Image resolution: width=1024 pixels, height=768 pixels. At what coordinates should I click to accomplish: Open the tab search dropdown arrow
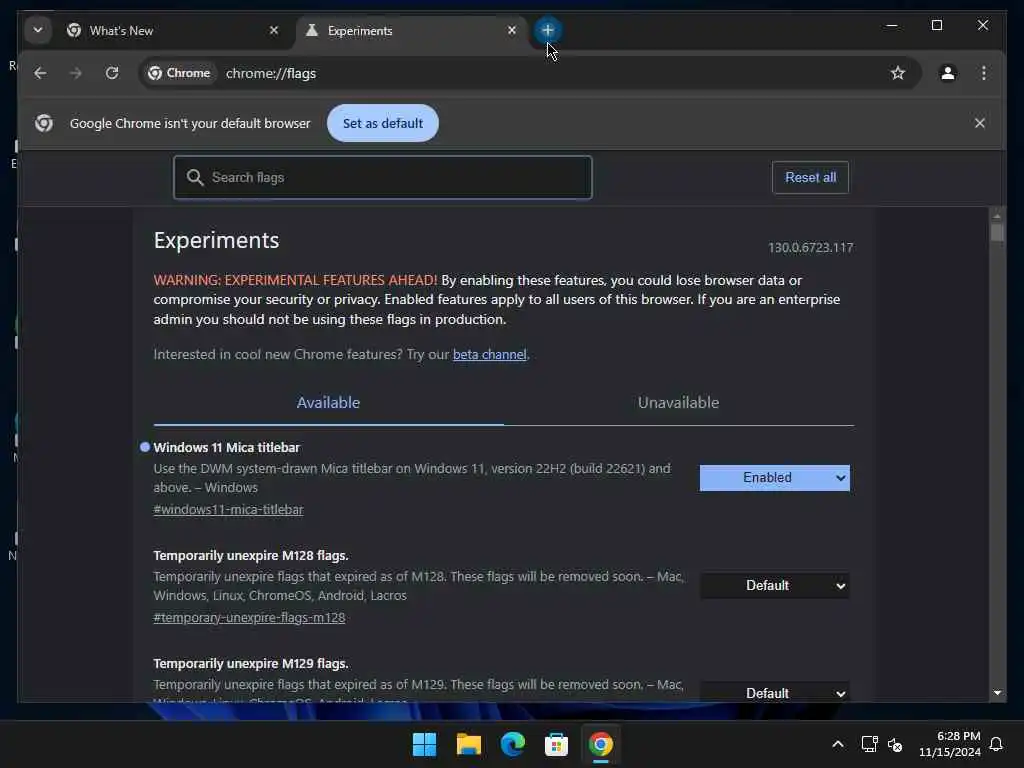tap(38, 30)
